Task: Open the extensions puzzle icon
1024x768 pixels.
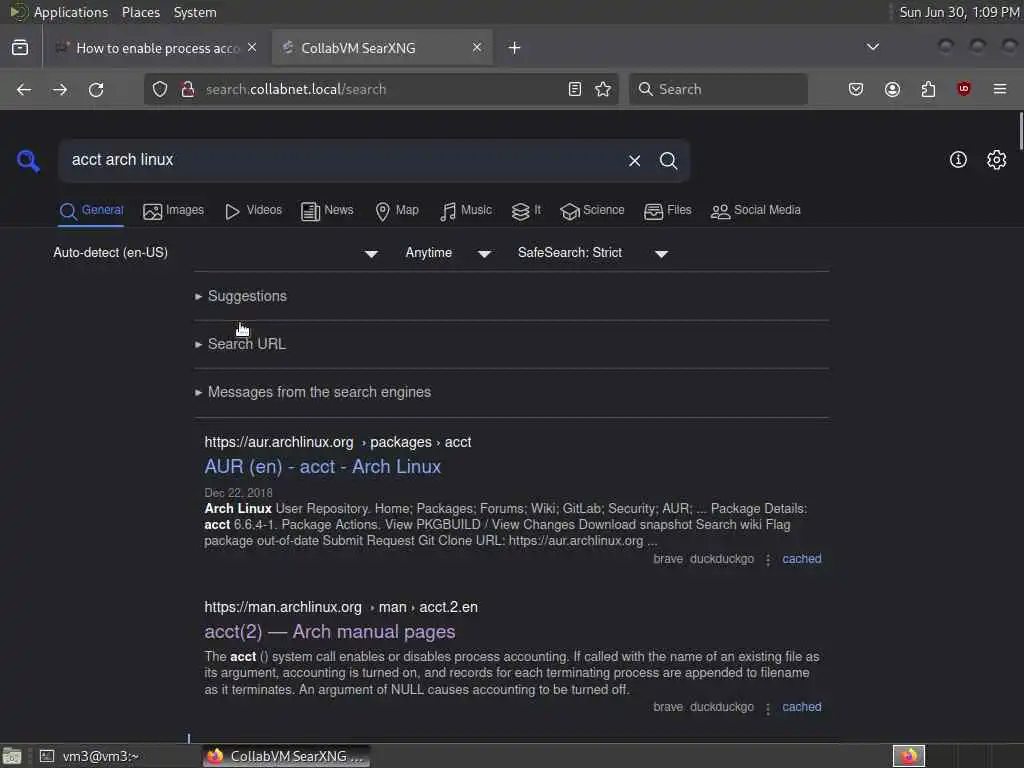Action: (x=928, y=89)
